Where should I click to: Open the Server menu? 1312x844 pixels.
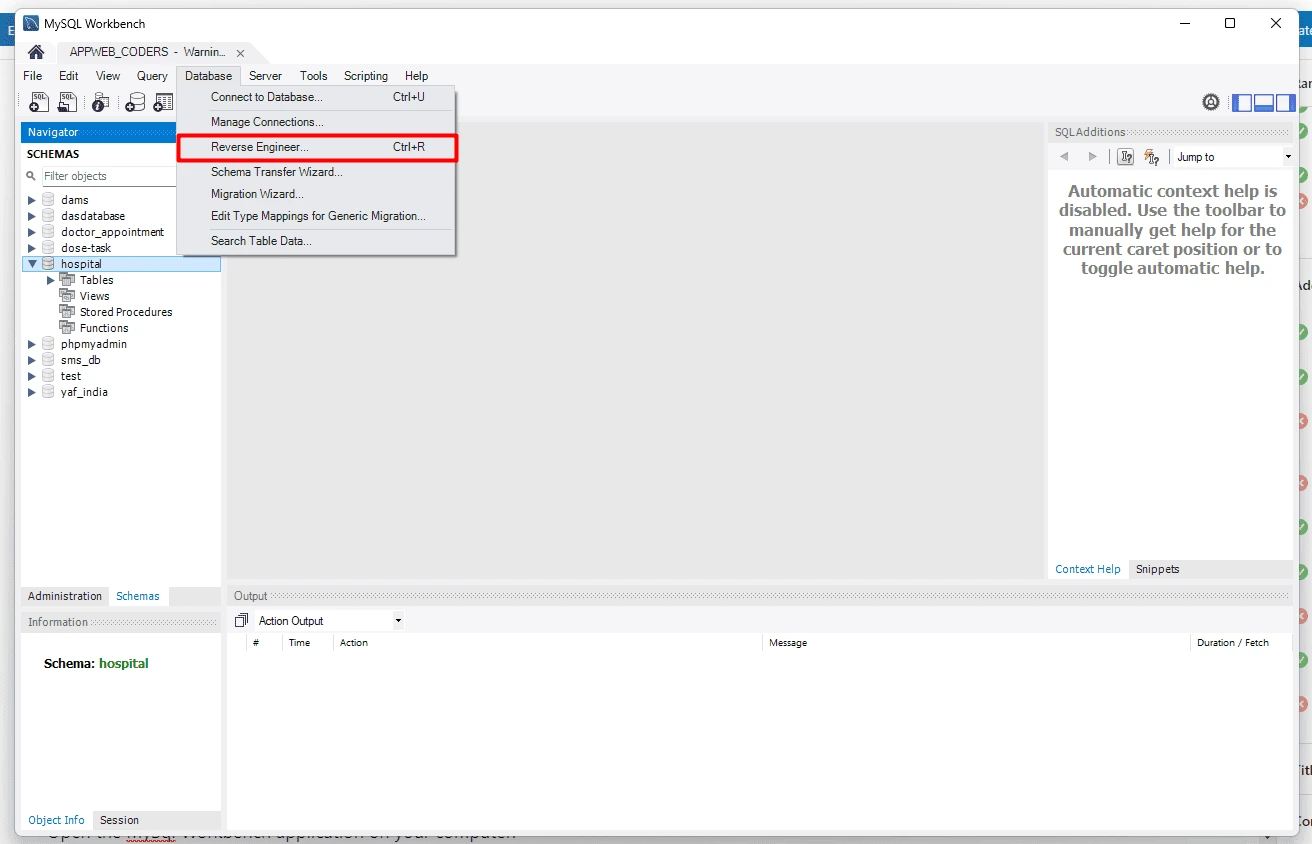pos(265,76)
